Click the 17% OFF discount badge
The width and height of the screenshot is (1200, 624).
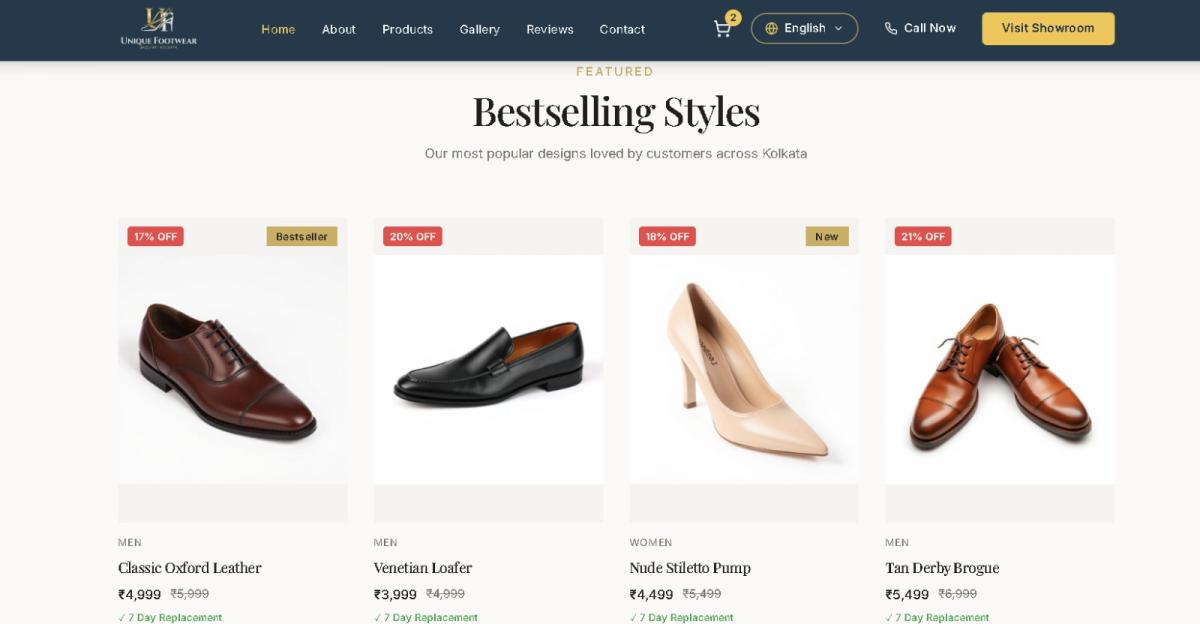155,237
